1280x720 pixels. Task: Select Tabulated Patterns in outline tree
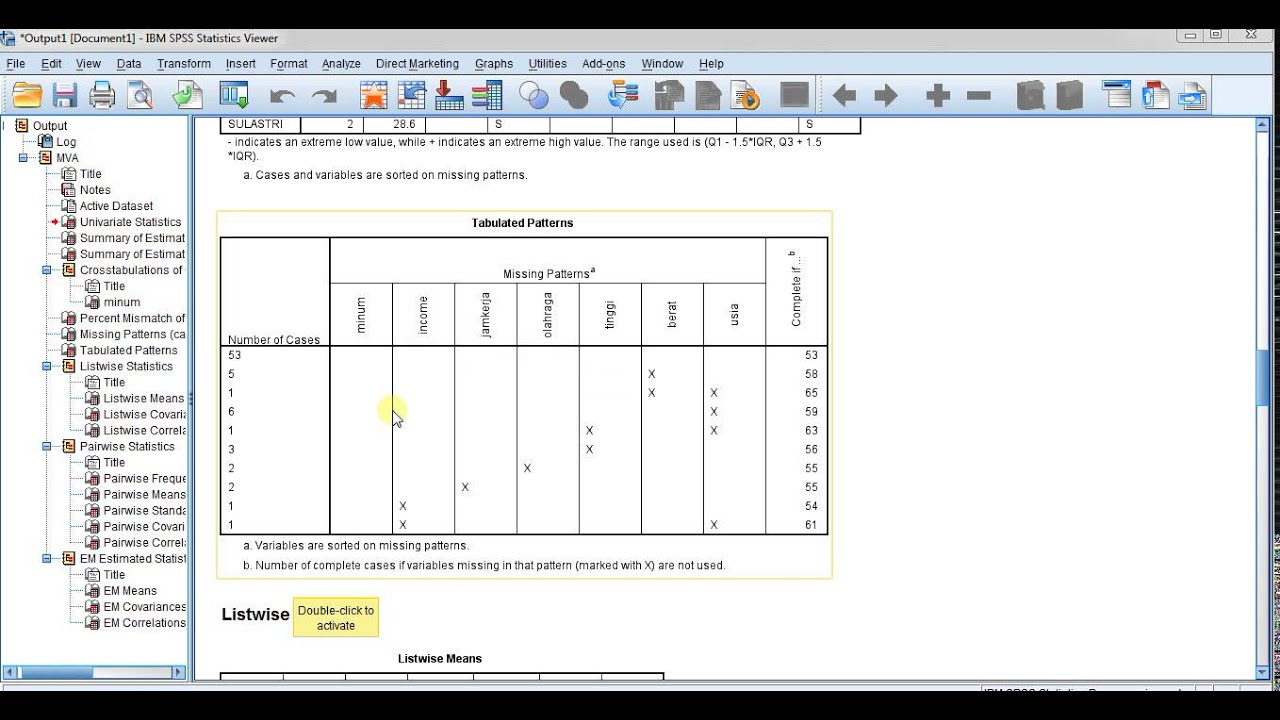[128, 350]
